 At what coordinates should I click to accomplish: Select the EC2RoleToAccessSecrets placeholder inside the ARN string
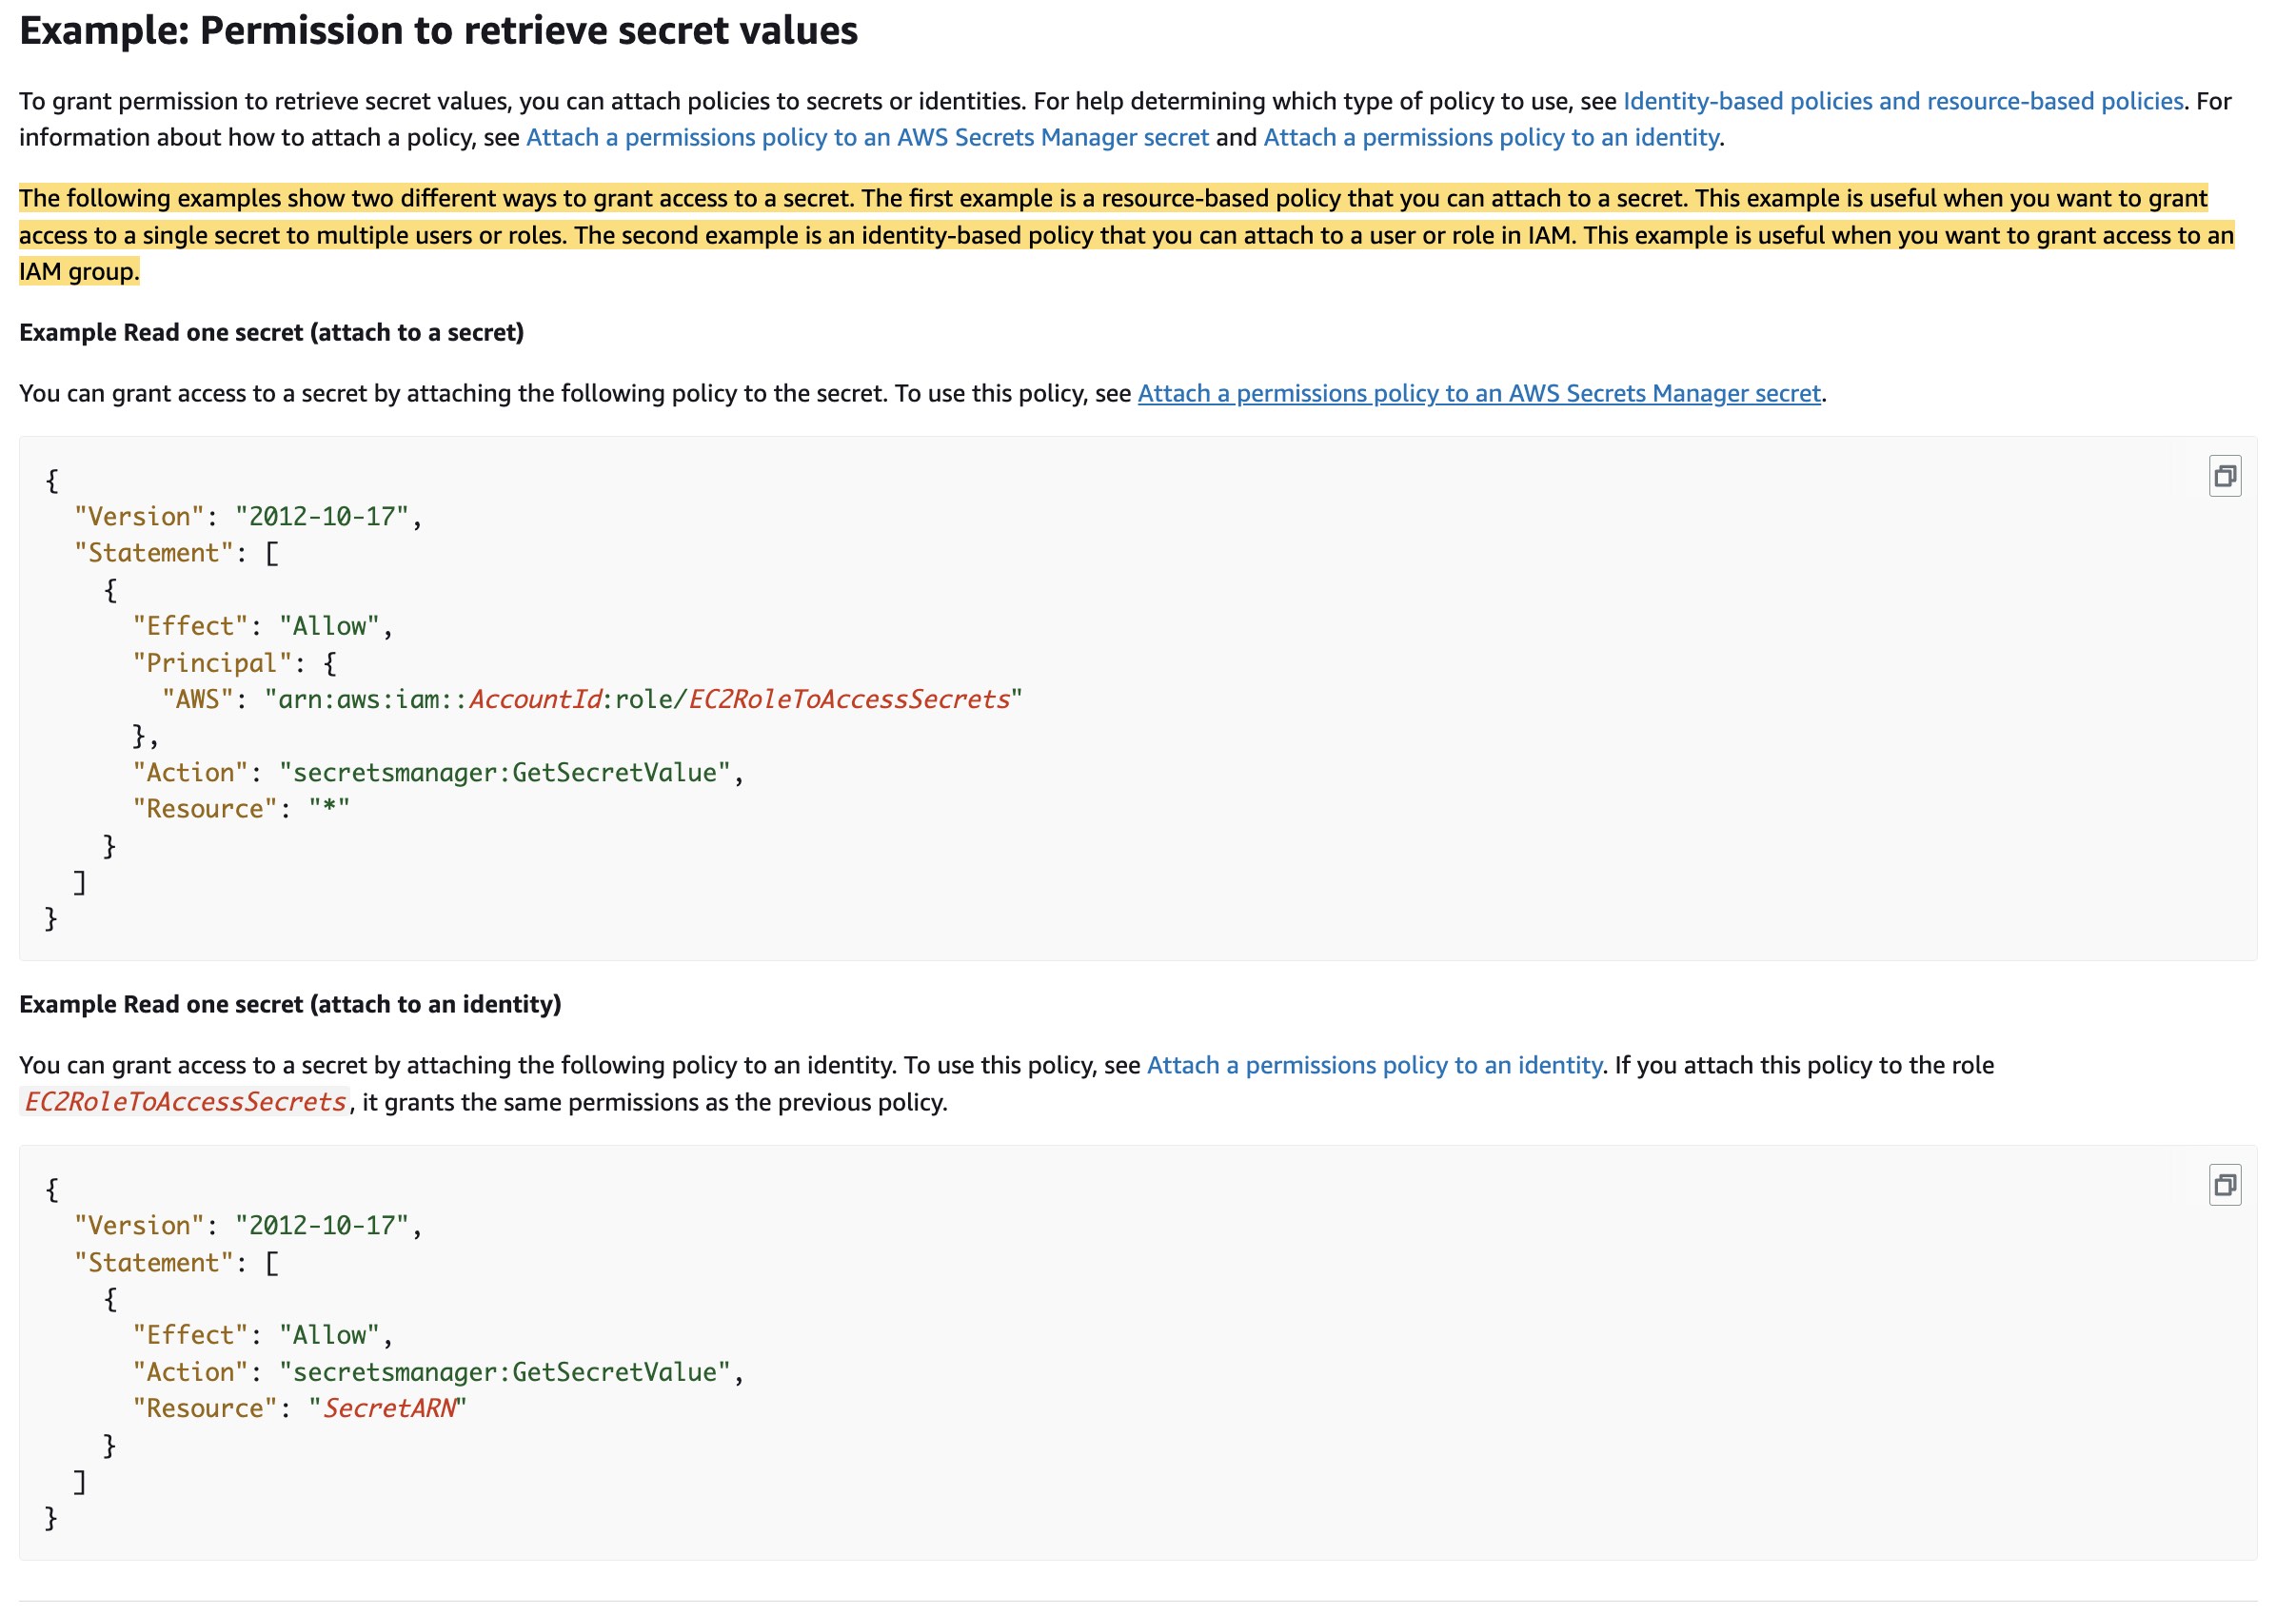(x=849, y=699)
